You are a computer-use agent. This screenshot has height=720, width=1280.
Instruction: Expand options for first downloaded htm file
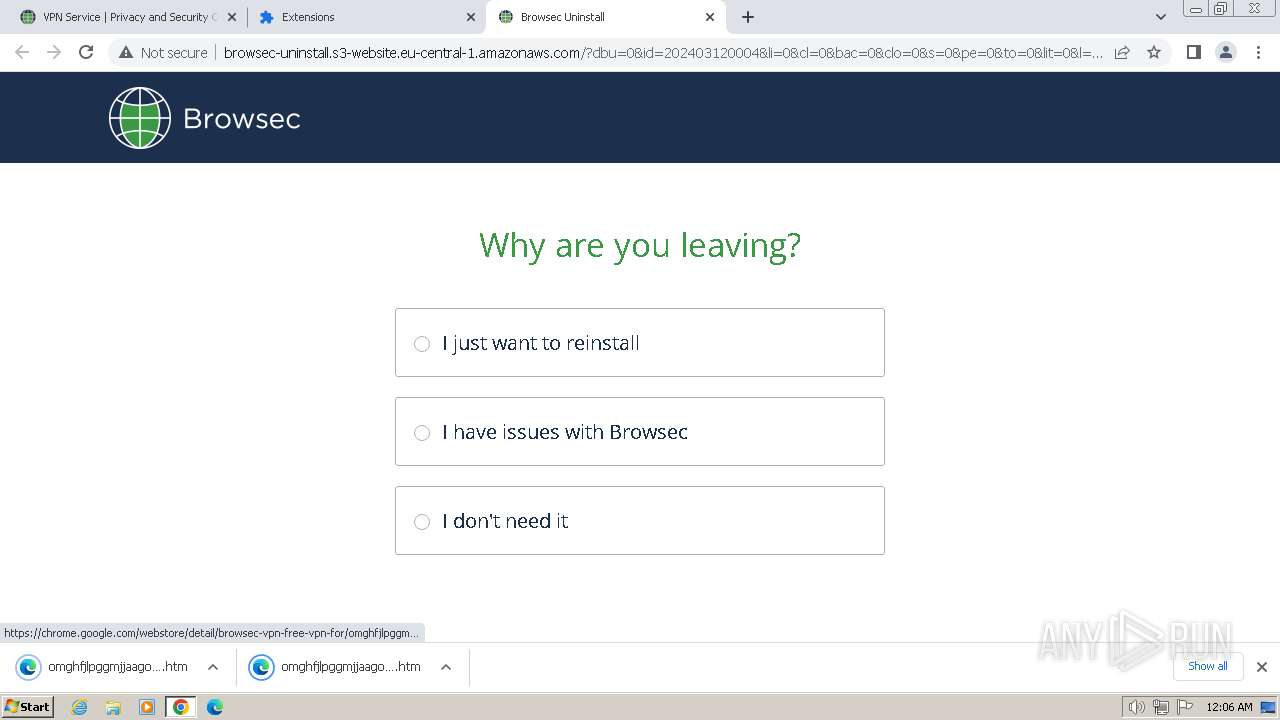pyautogui.click(x=213, y=667)
